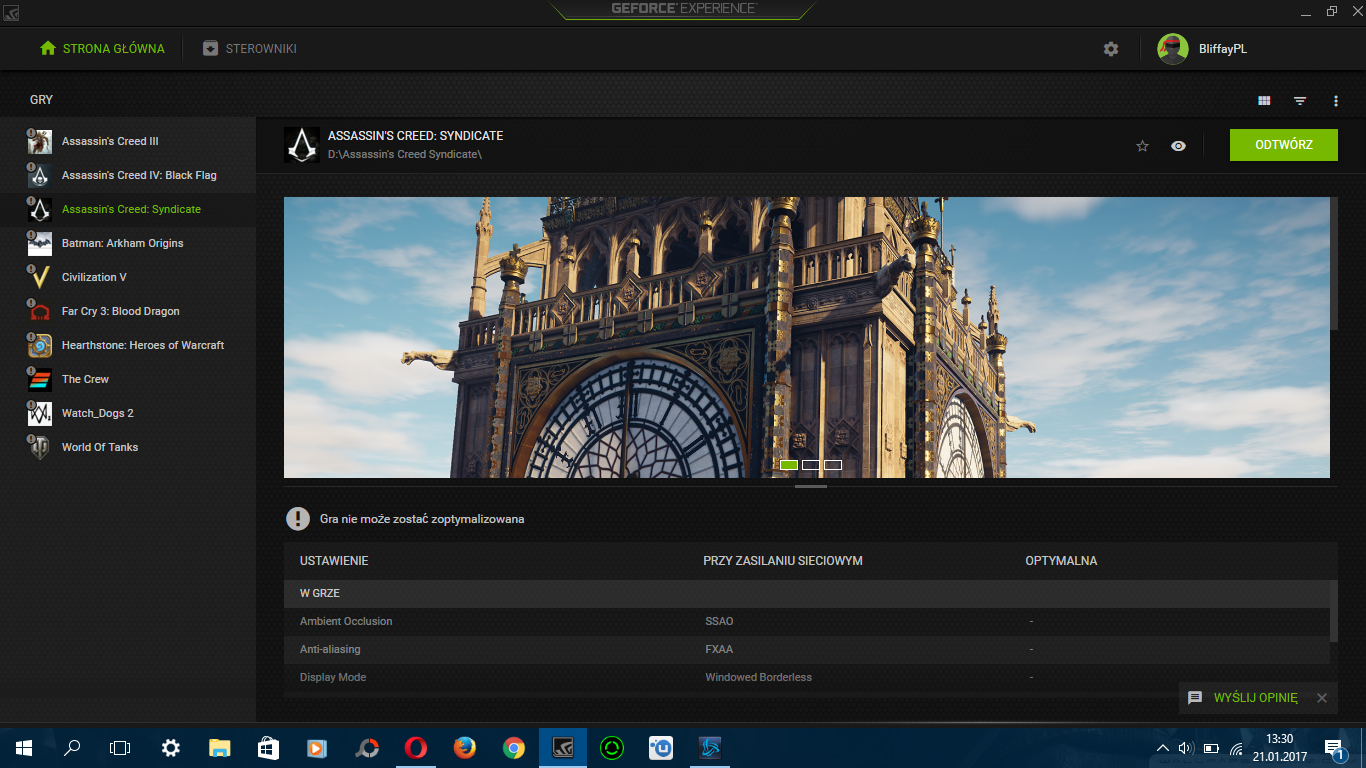Select the second carousel page indicator
The width and height of the screenshot is (1366, 768).
tap(812, 464)
